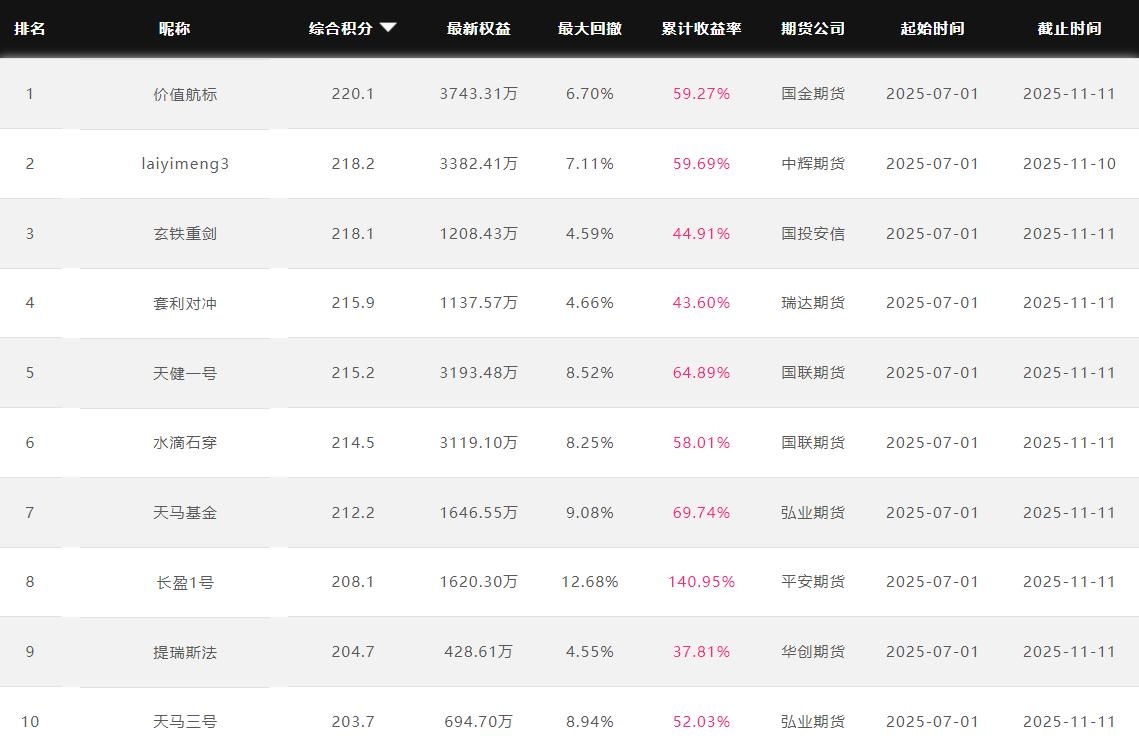Sort by 最新权益 column header

[478, 29]
